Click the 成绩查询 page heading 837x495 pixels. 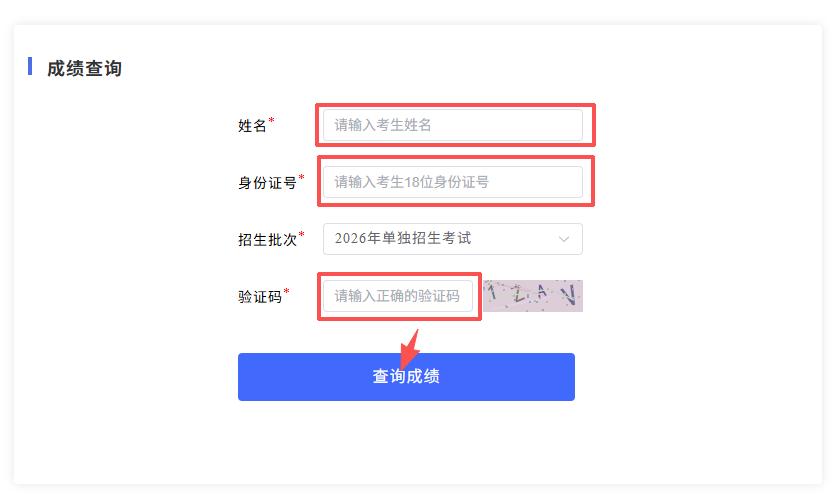click(84, 69)
